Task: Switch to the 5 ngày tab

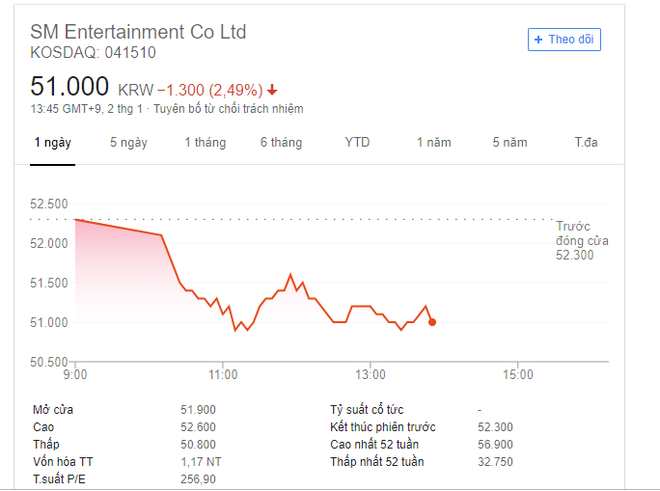Action: point(129,142)
